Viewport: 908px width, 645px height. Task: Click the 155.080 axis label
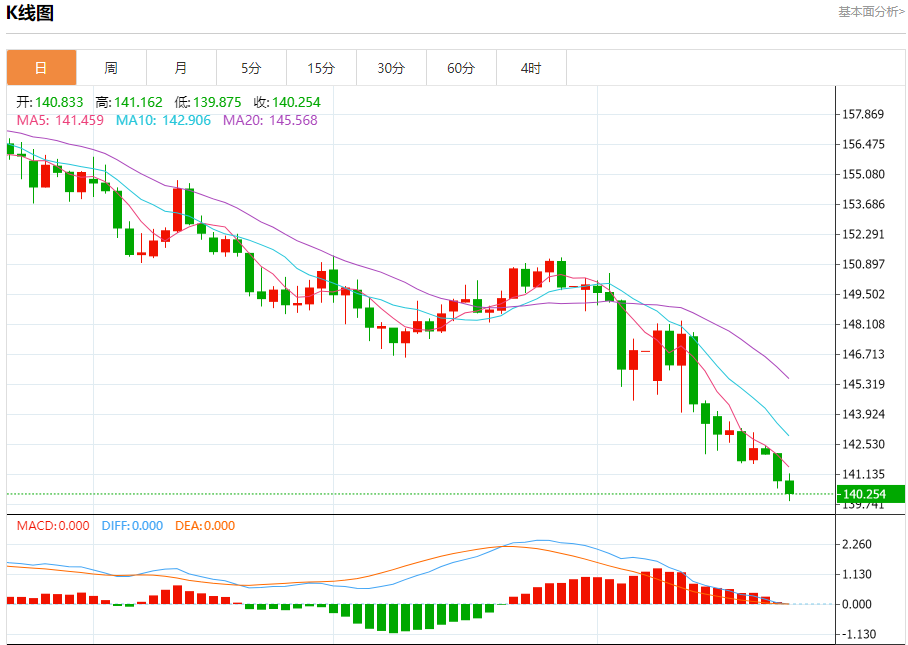pos(863,174)
